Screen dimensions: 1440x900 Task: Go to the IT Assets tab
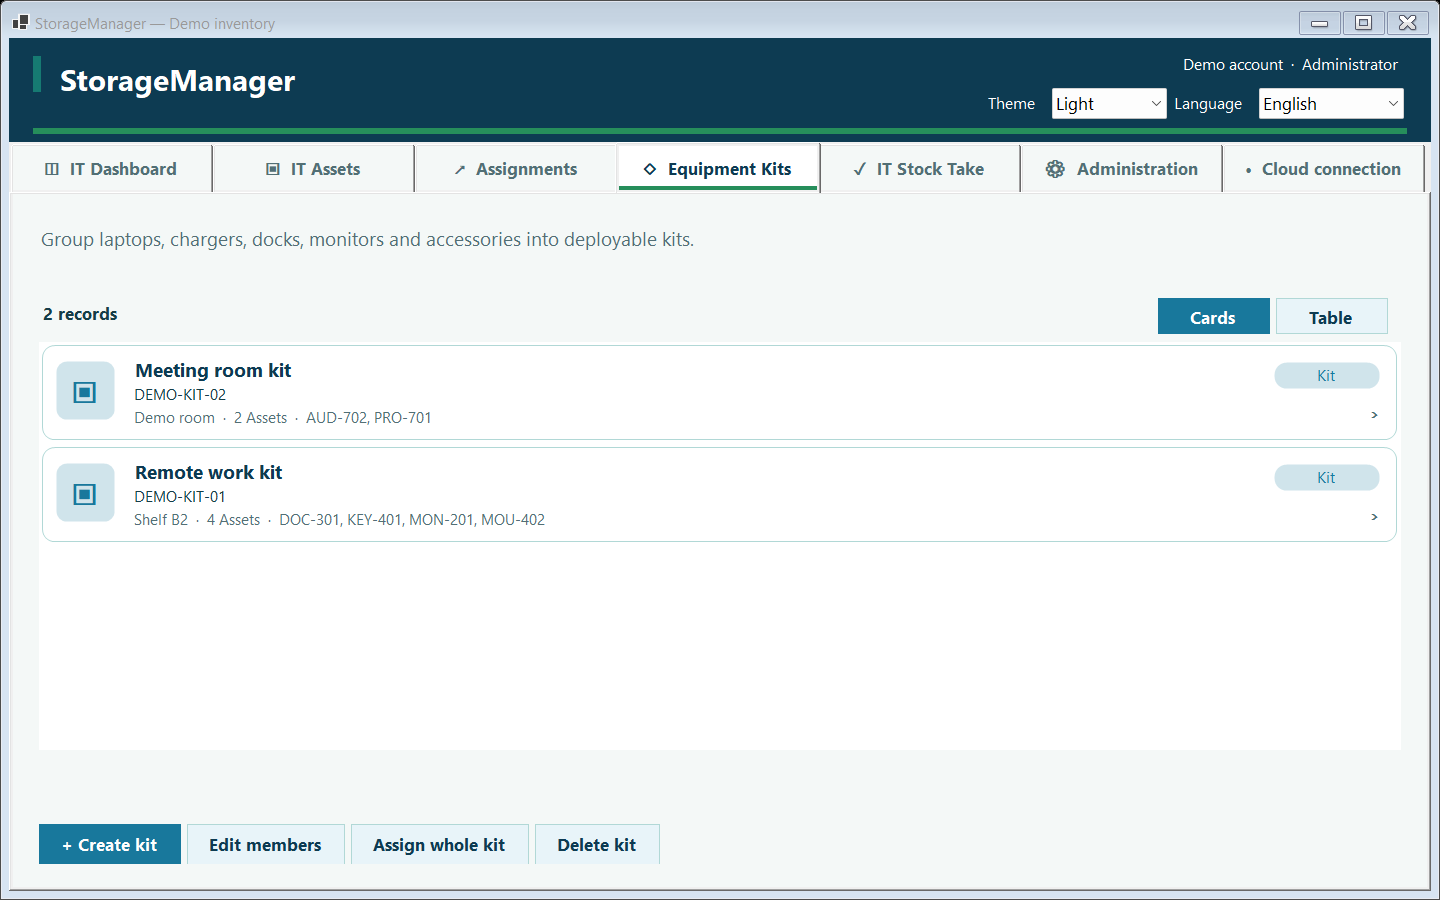coord(314,169)
